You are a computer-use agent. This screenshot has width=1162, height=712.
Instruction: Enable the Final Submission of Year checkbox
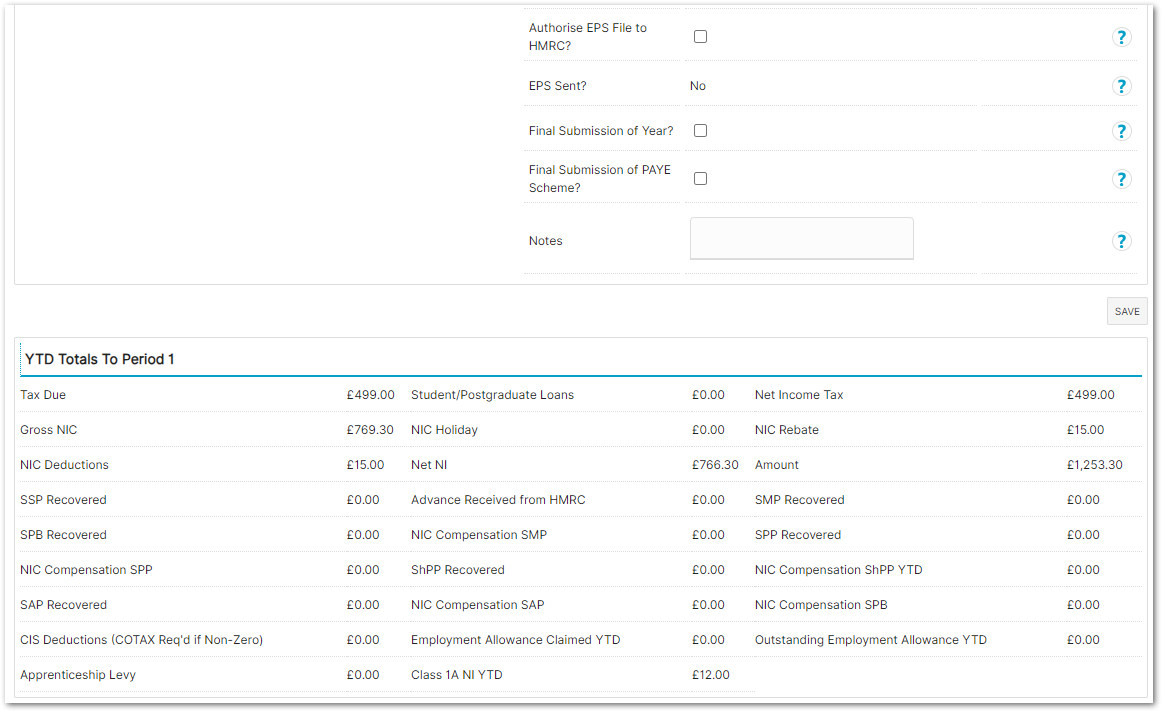click(700, 131)
